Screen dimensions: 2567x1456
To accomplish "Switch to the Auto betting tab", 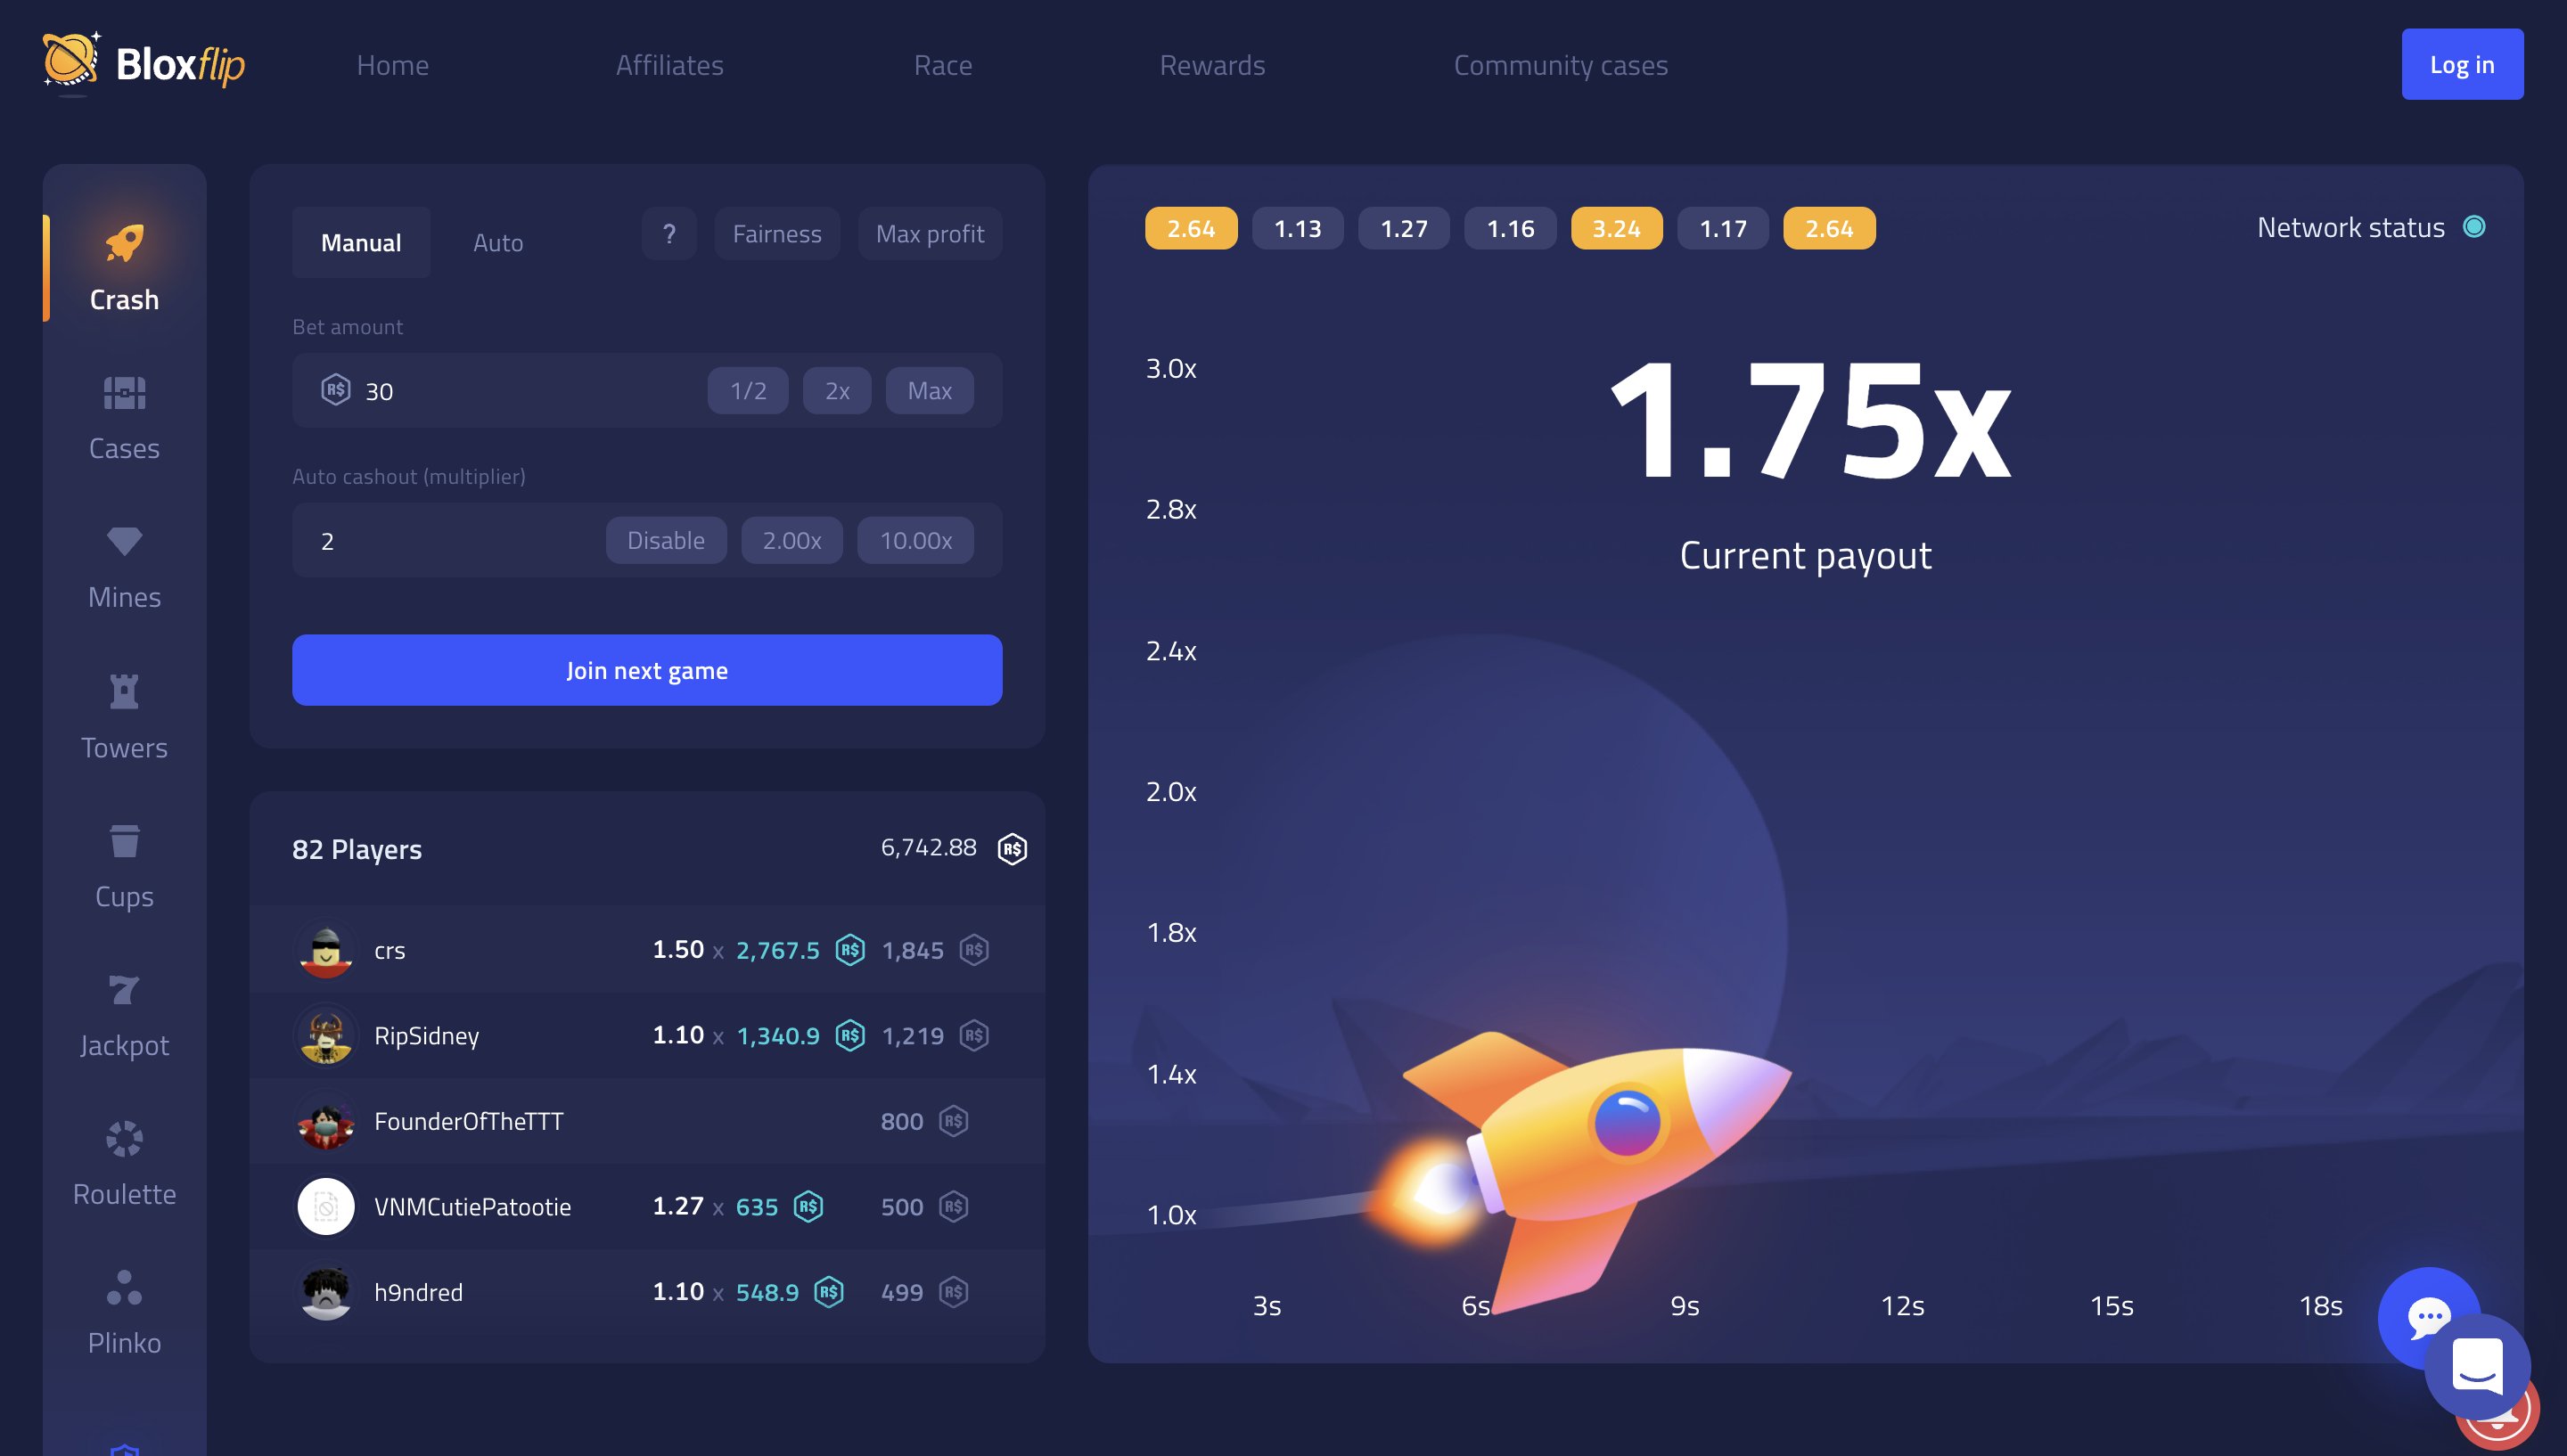I will [497, 240].
